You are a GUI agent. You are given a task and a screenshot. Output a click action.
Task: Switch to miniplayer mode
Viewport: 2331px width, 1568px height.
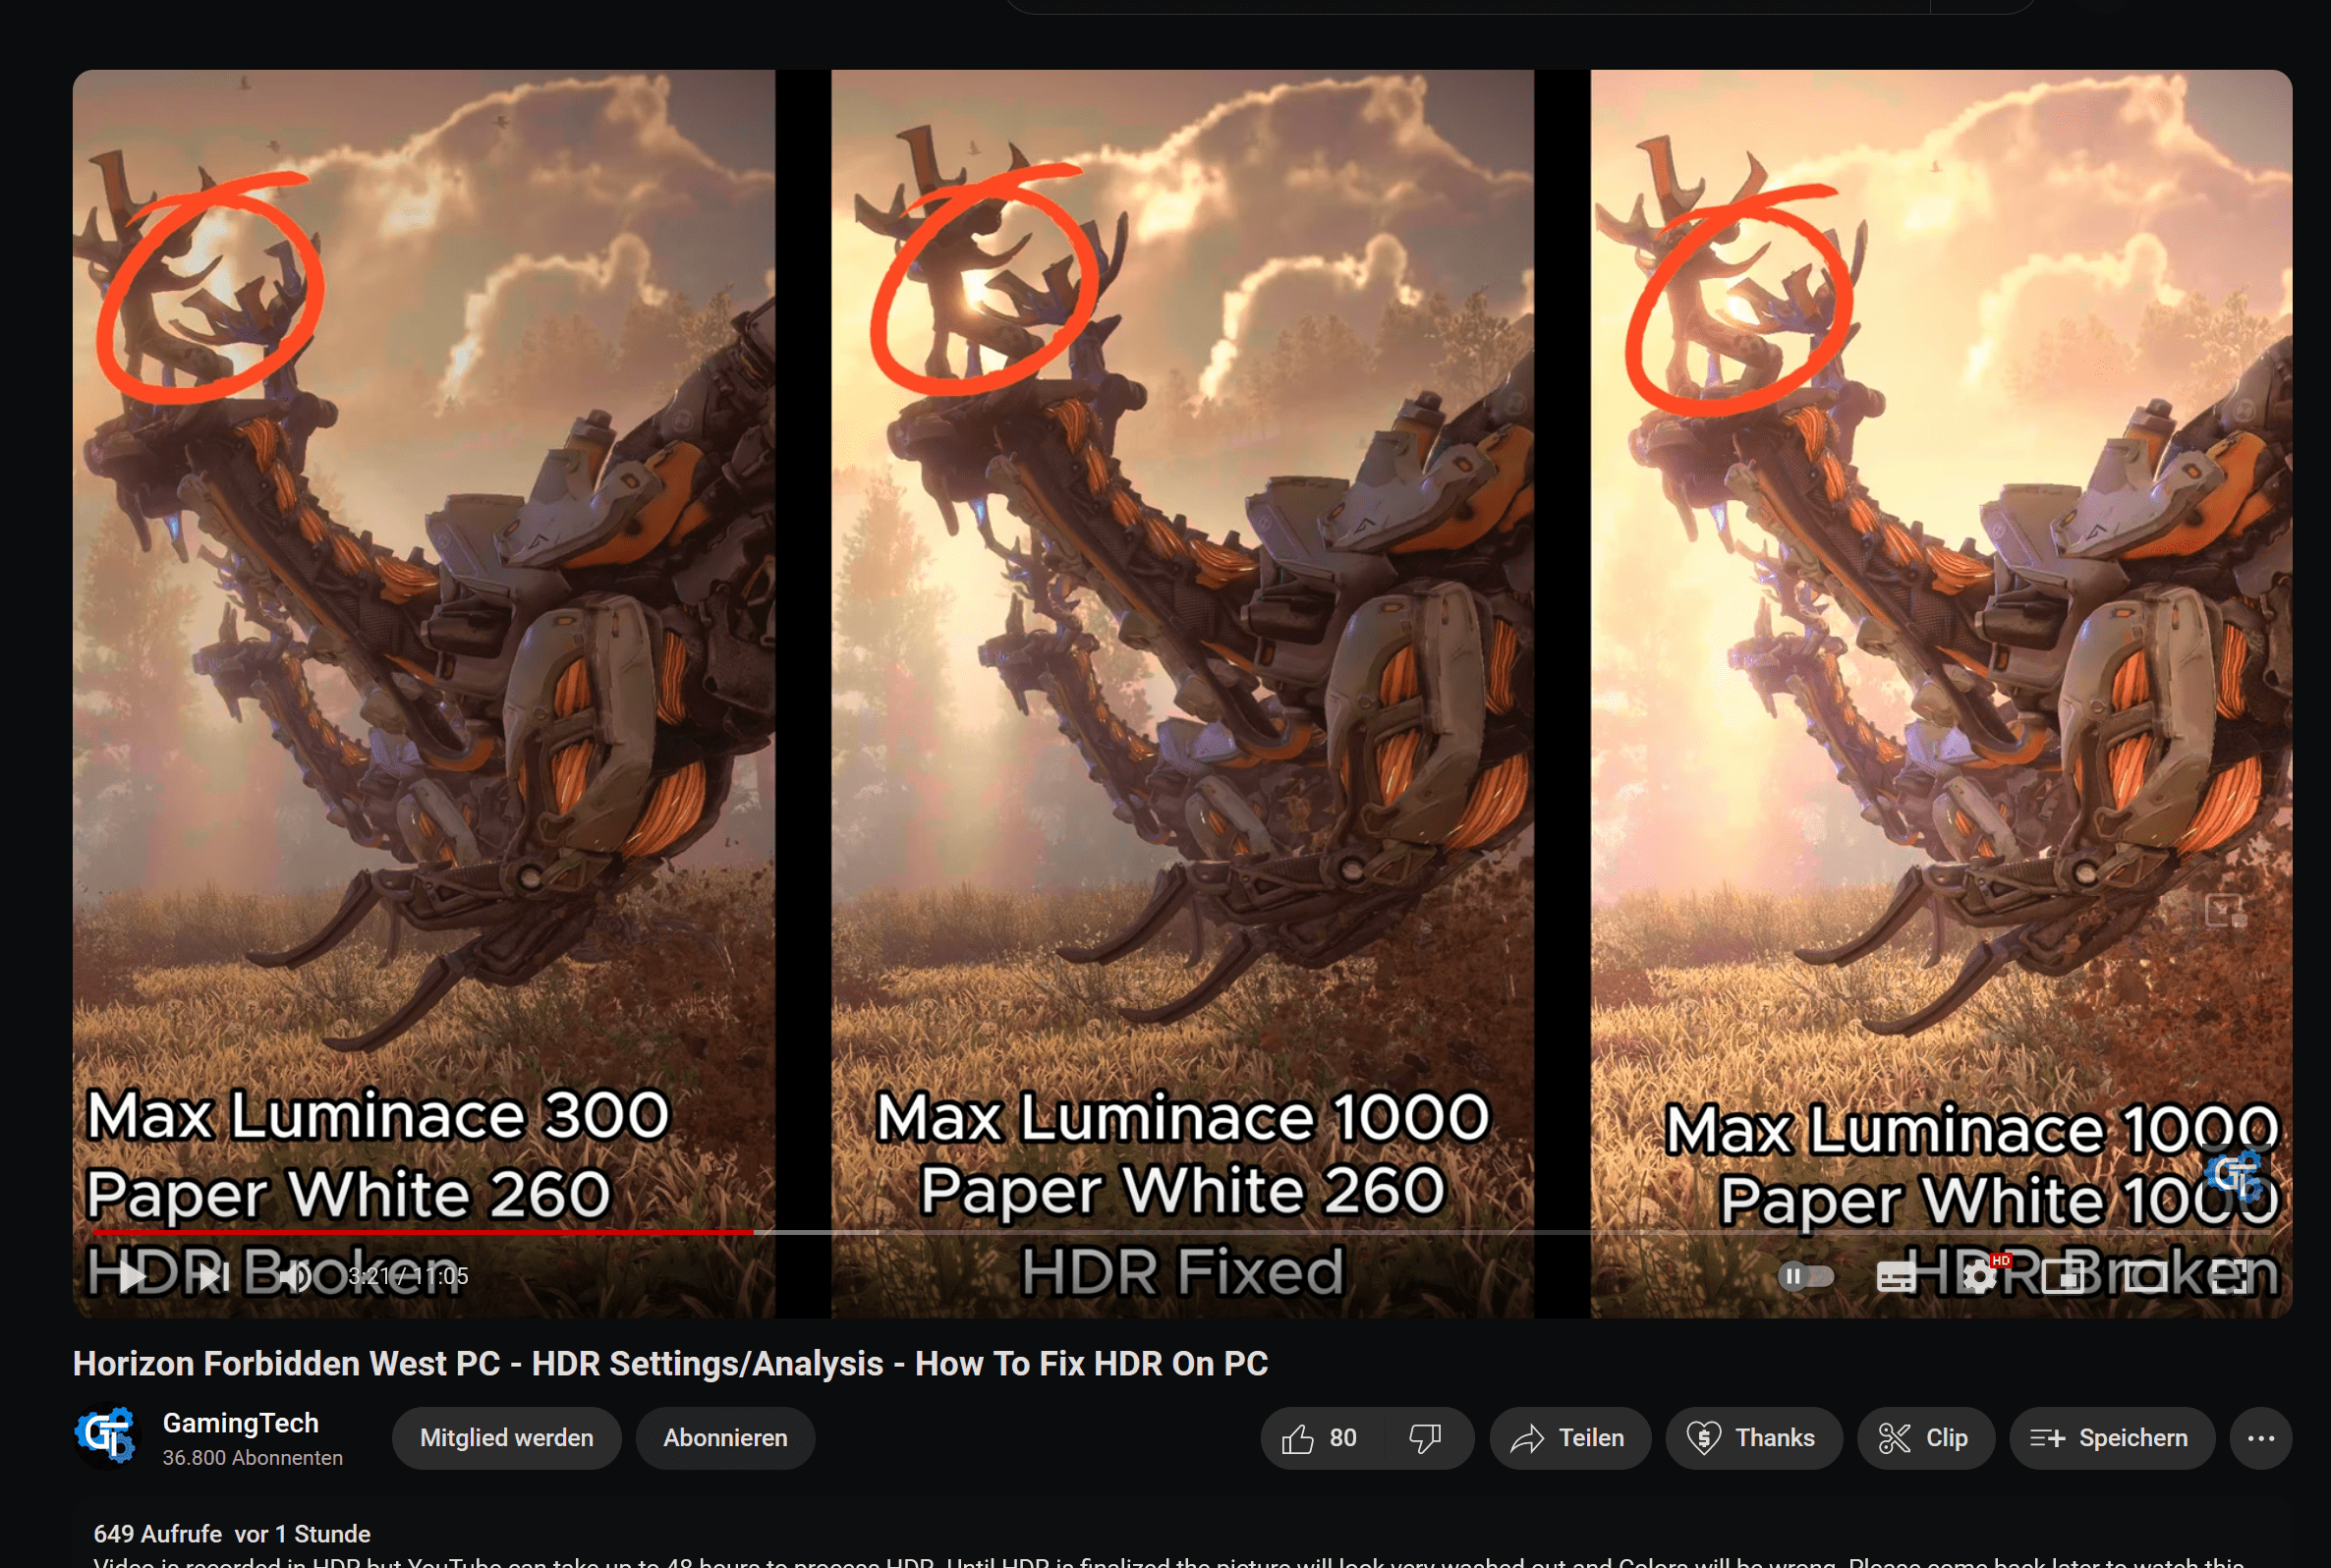tap(2062, 1276)
